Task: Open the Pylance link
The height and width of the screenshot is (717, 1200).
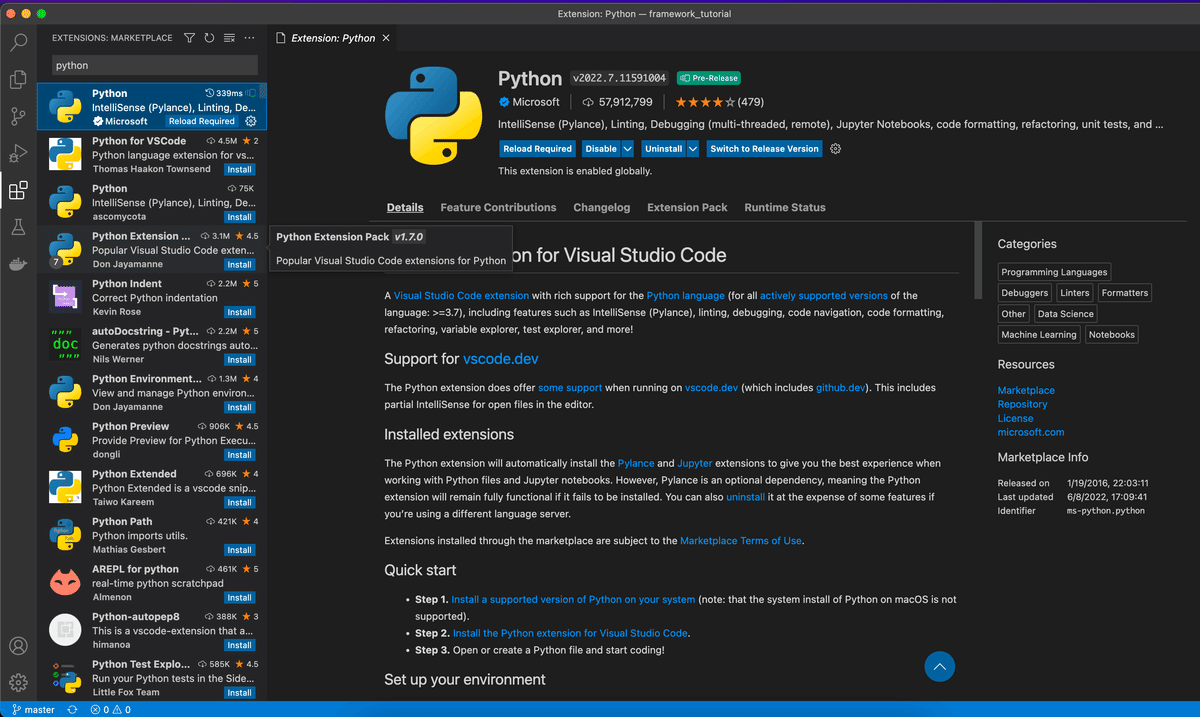Action: click(635, 463)
